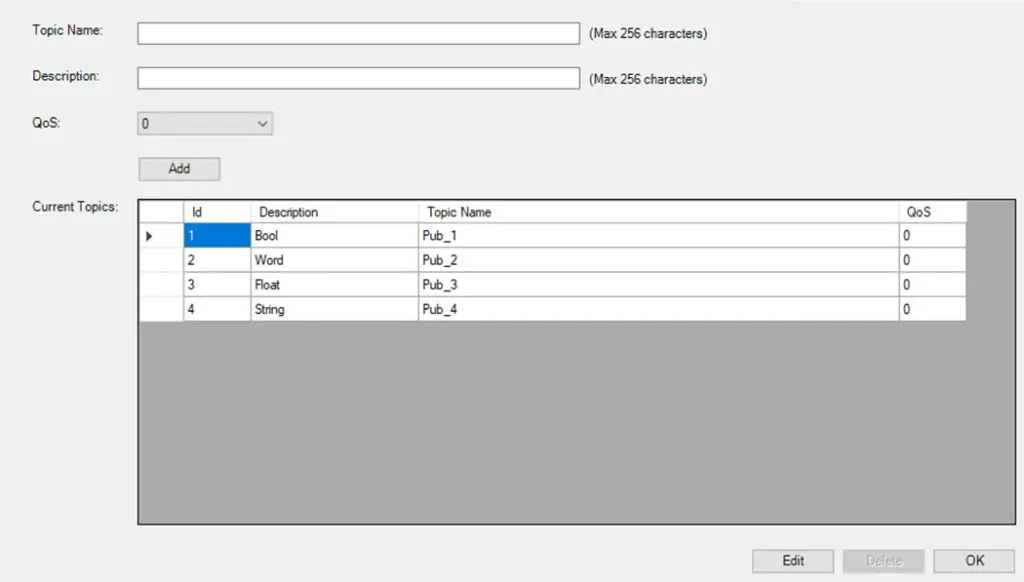
Task: Select the Pub_2 topic name cell
Action: tap(658, 260)
